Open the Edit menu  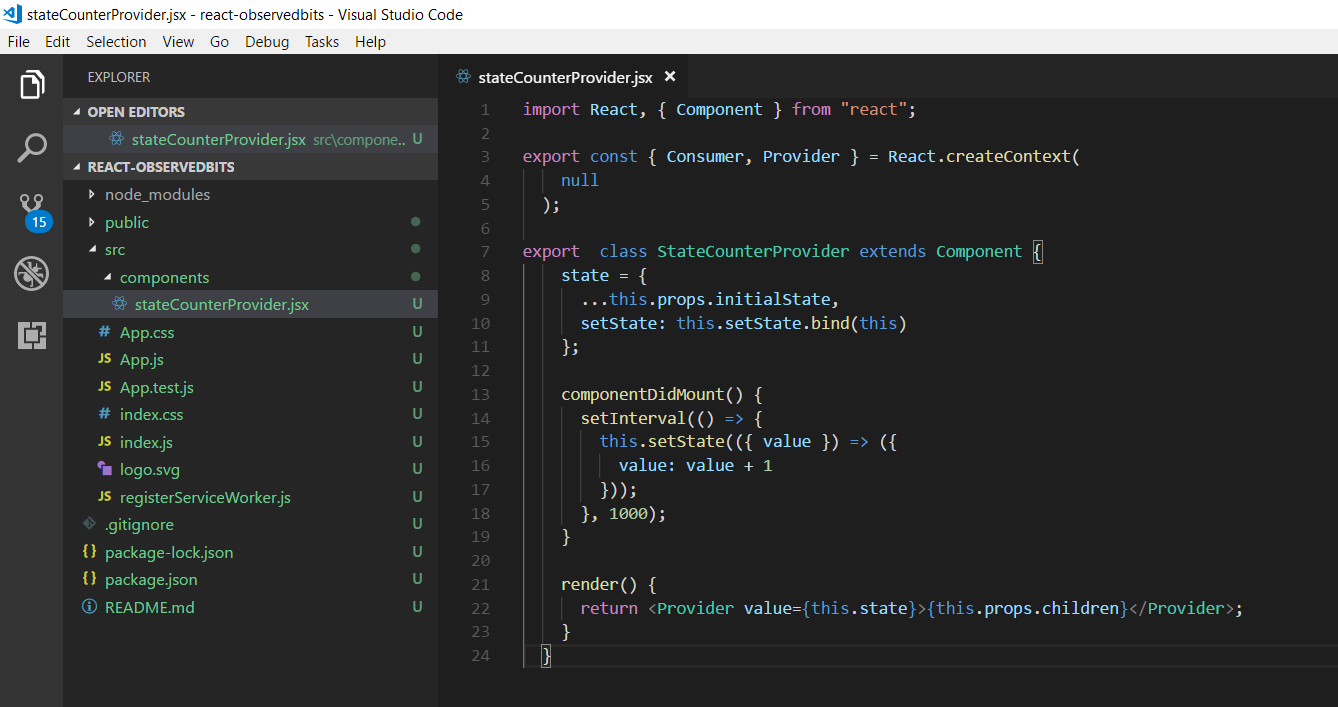coord(57,42)
